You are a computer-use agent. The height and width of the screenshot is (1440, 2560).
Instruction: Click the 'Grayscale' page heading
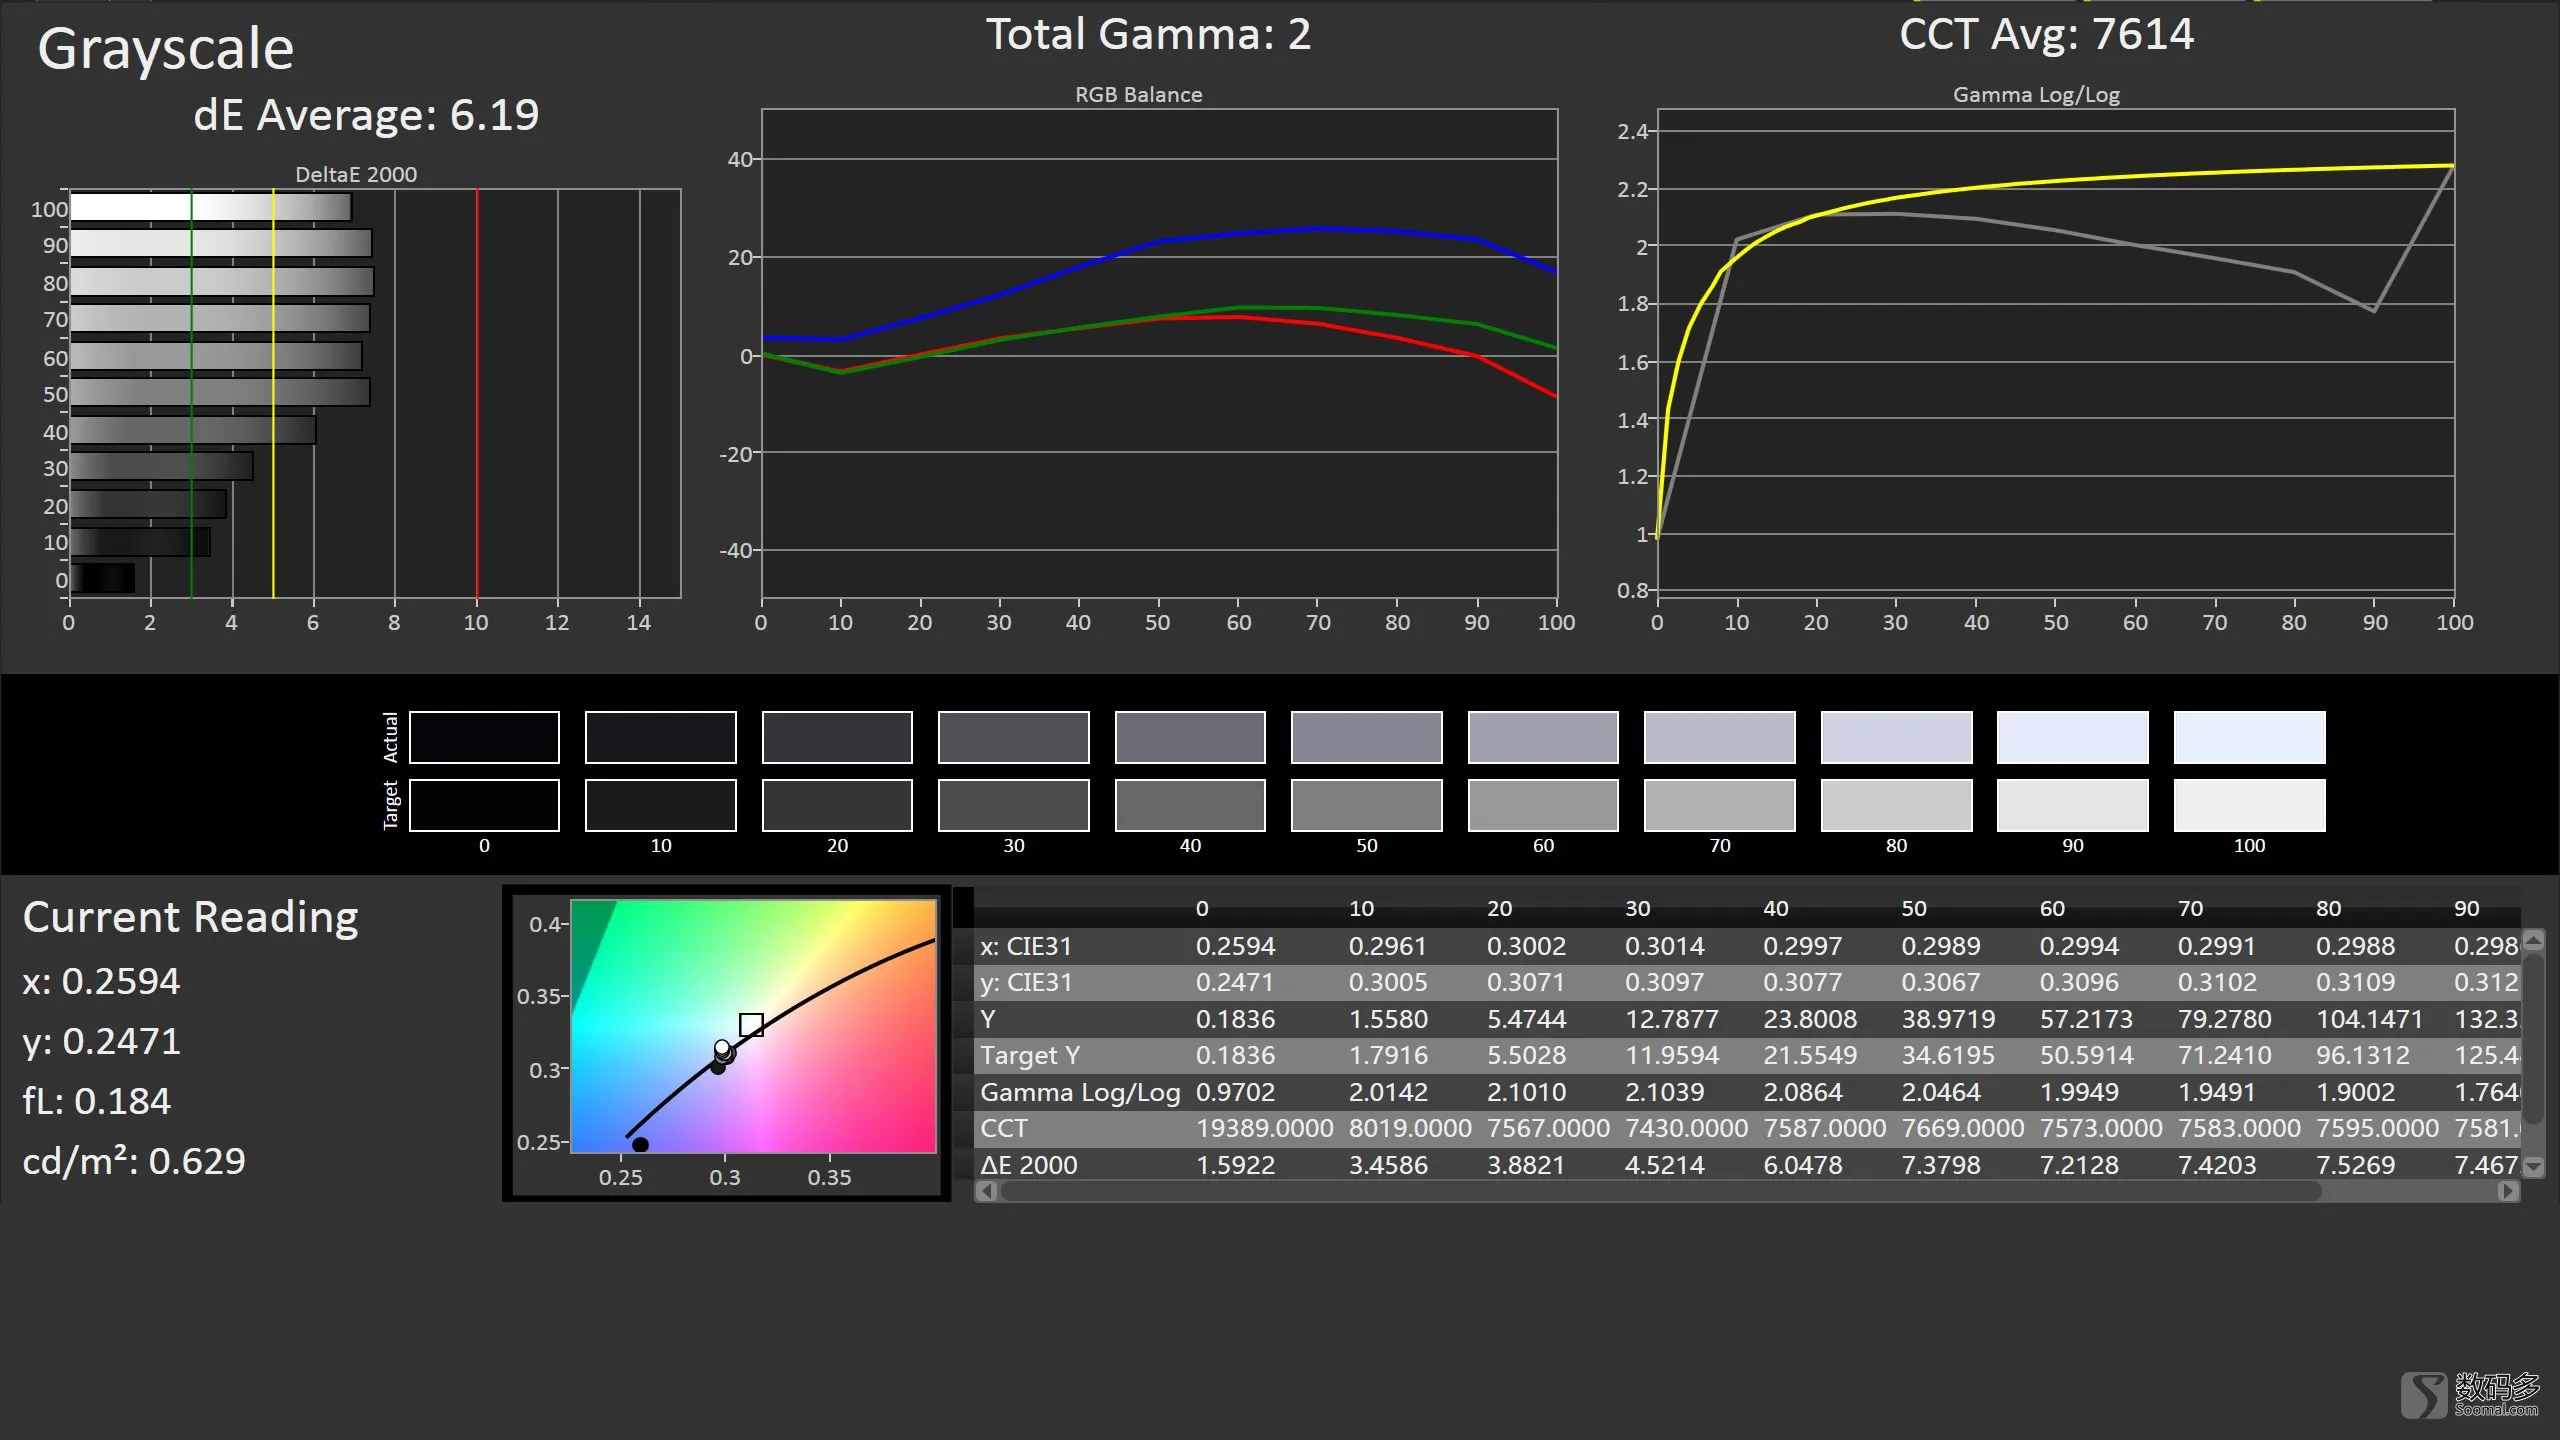(x=166, y=49)
